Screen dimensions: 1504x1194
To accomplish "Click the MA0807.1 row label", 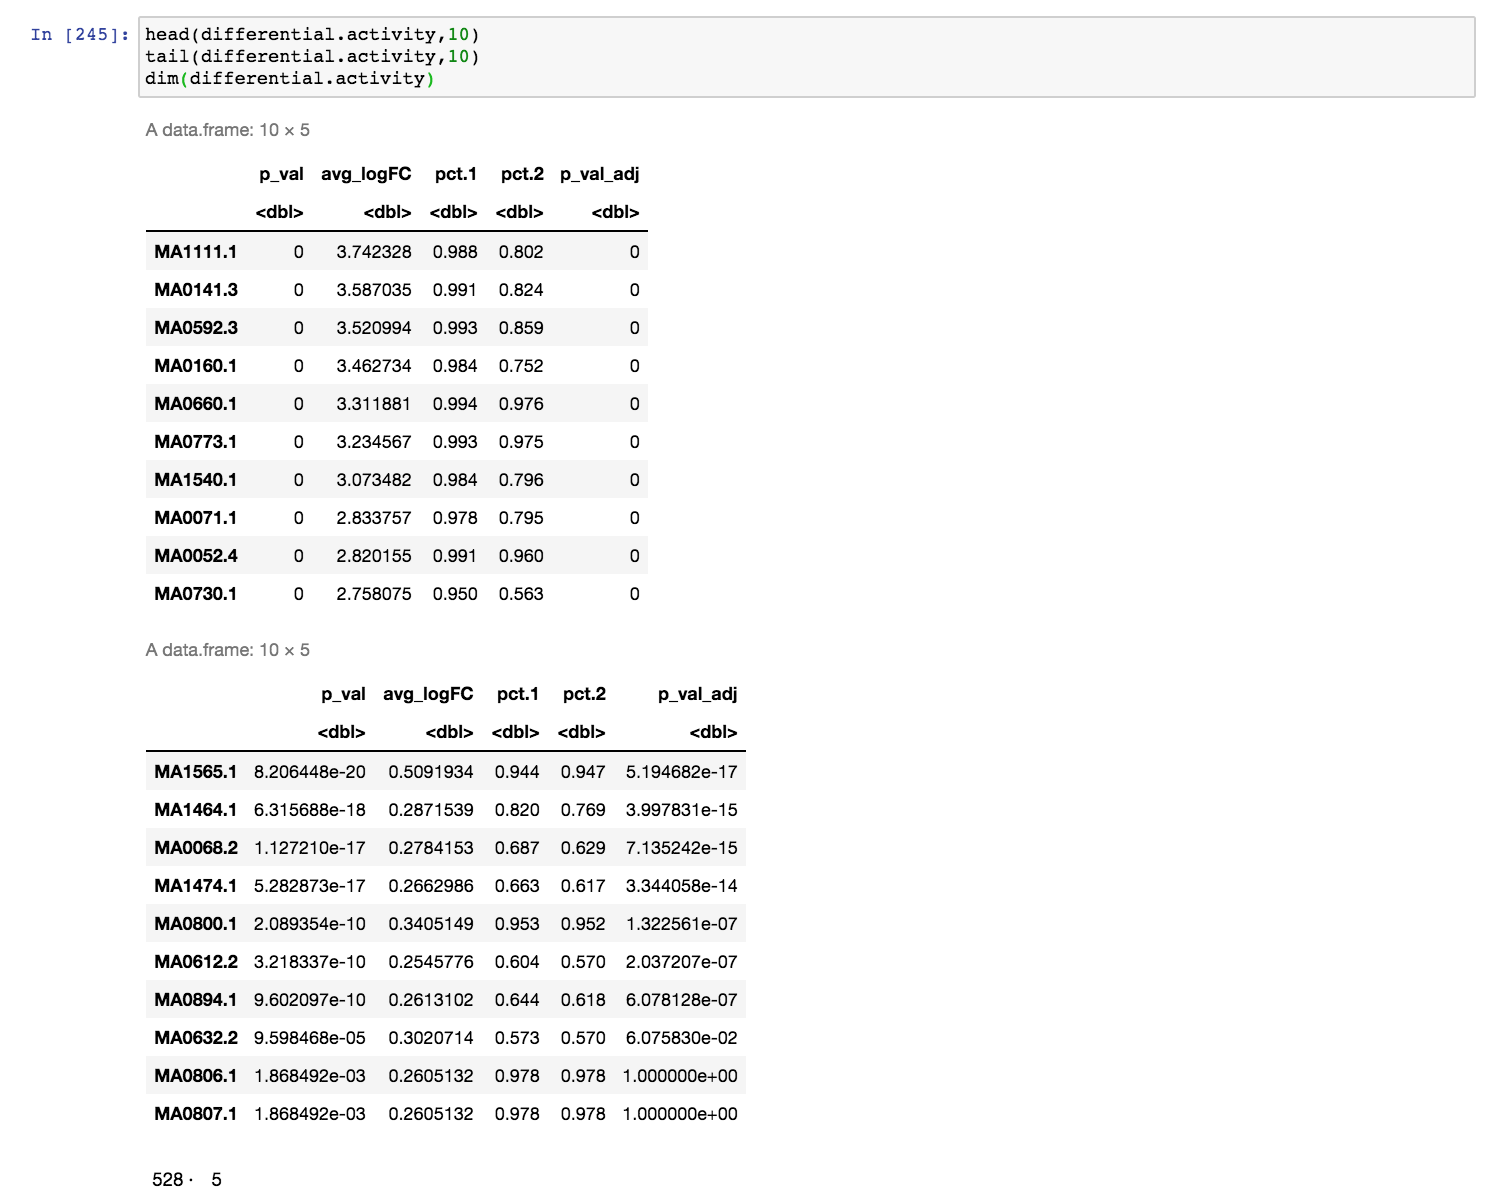I will (x=195, y=1113).
